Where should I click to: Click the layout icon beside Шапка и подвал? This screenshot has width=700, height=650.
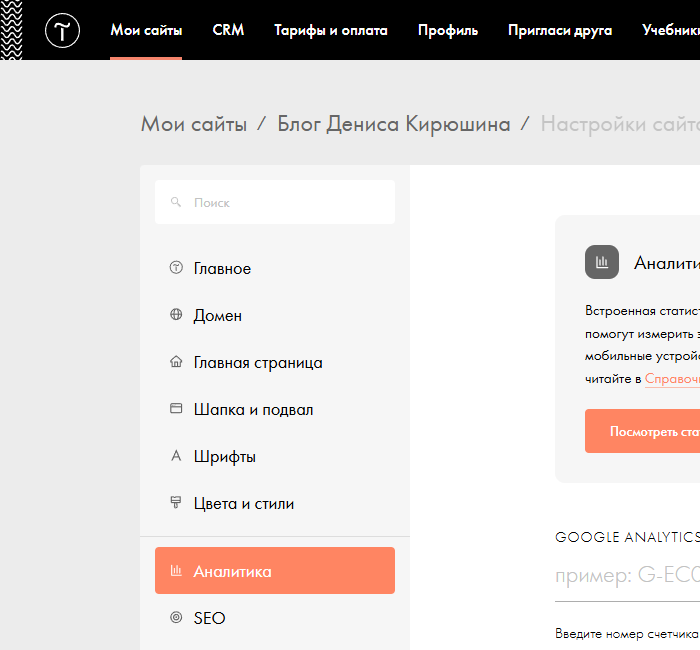(176, 408)
